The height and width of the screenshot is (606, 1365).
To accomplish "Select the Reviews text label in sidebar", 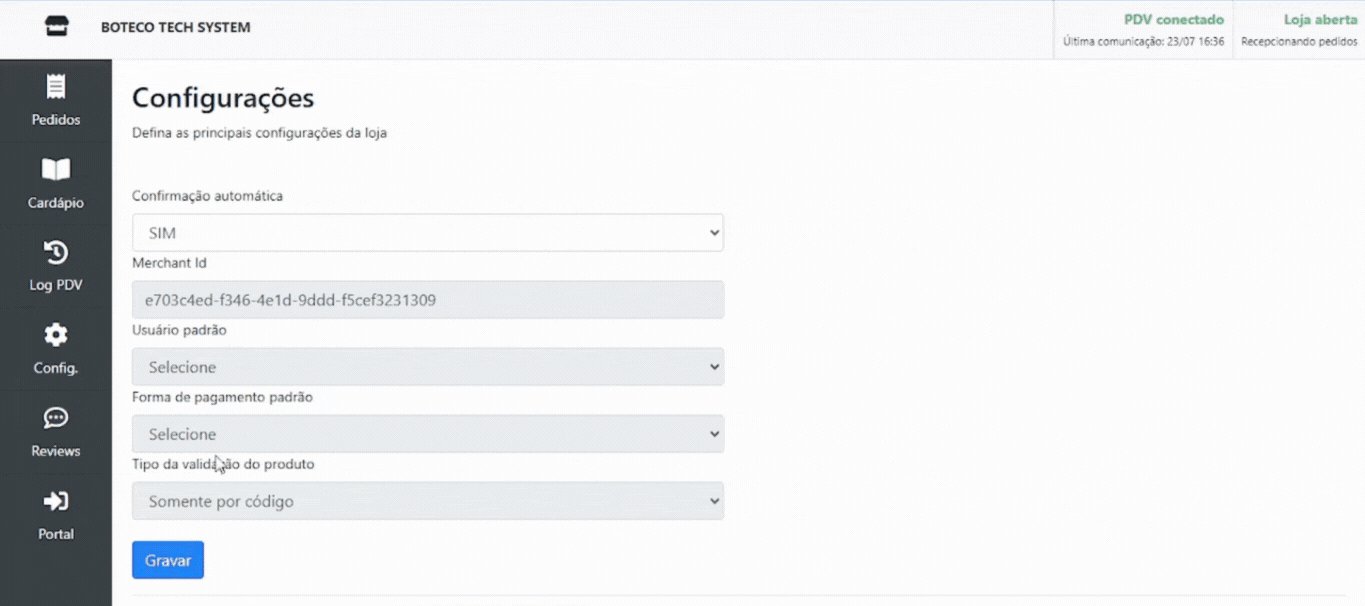I will click(x=56, y=451).
